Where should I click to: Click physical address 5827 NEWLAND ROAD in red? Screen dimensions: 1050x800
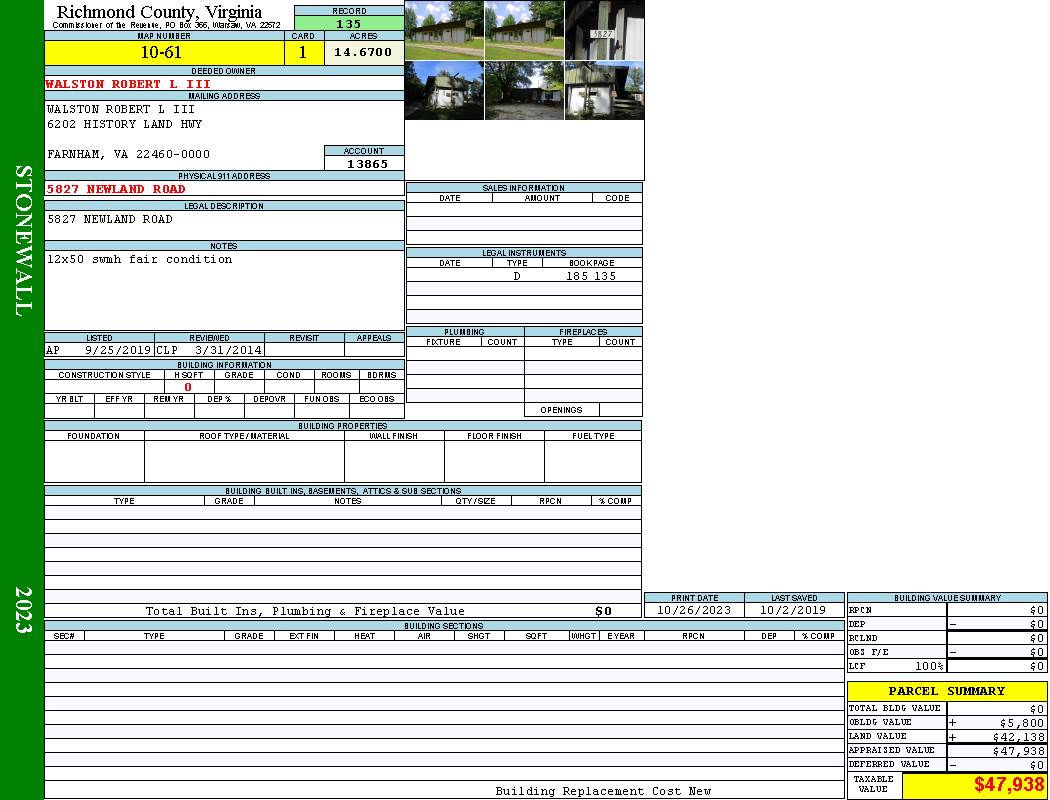(x=116, y=189)
